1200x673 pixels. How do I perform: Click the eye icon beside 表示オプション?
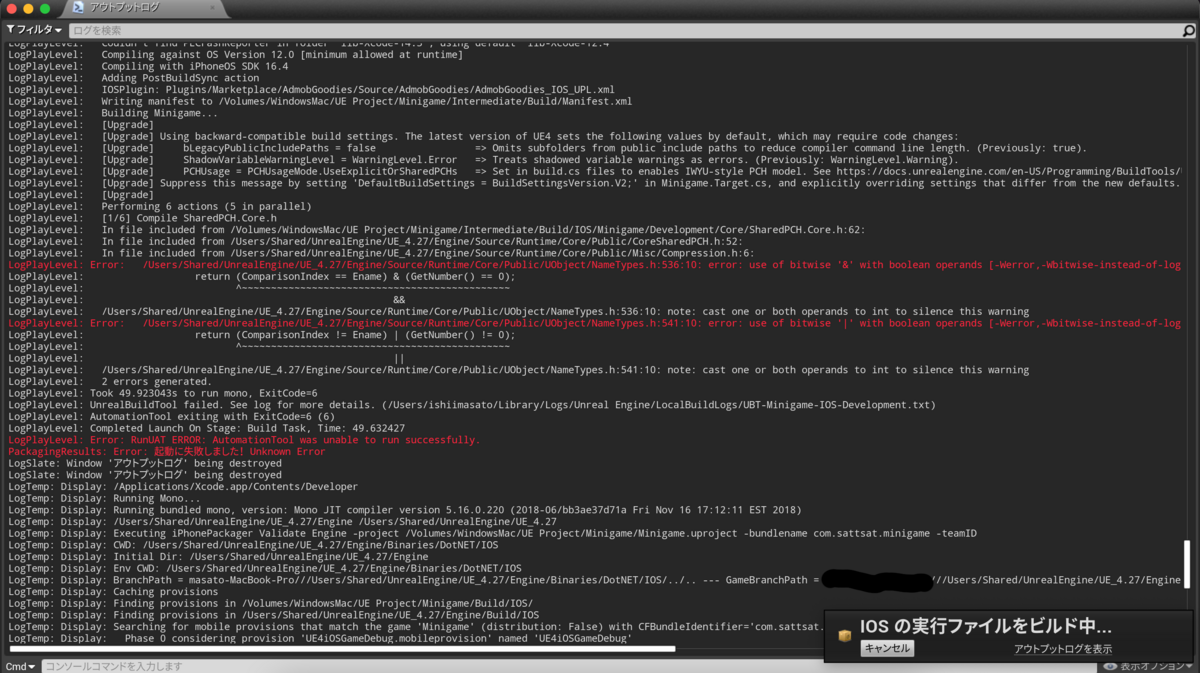point(1110,666)
